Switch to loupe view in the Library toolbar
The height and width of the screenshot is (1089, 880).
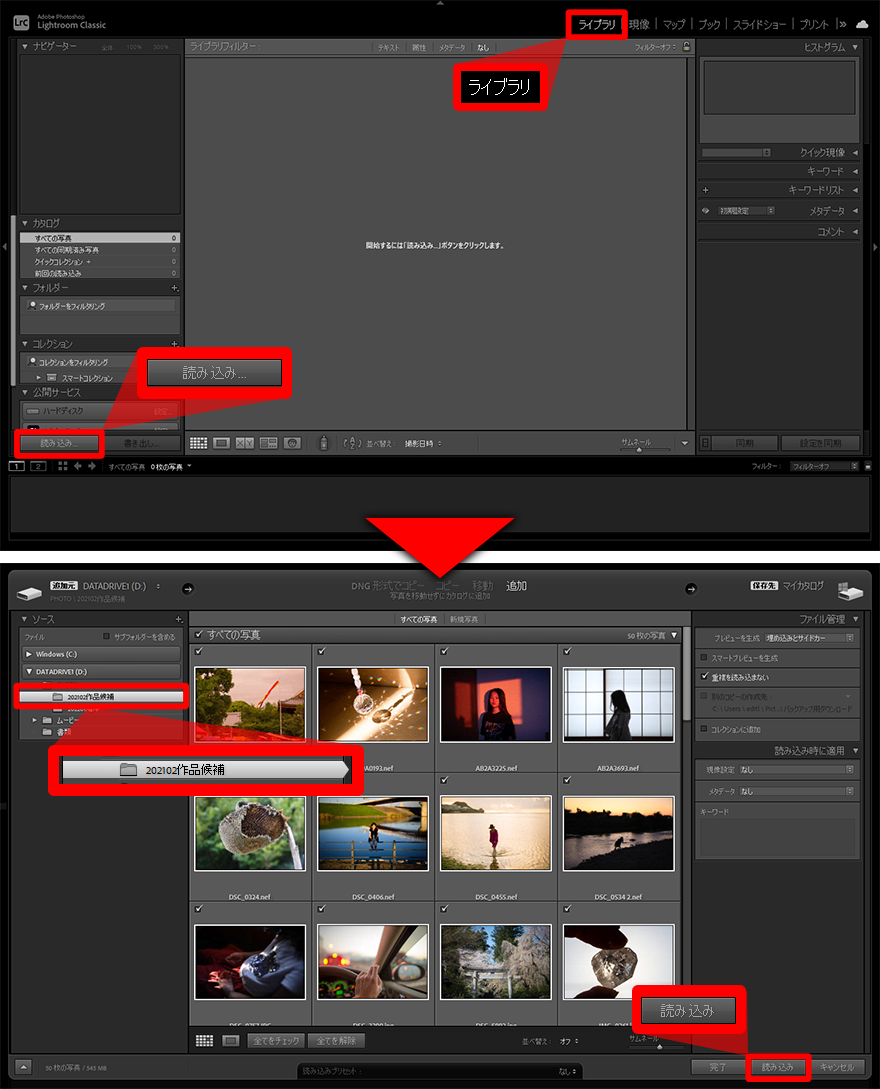222,443
